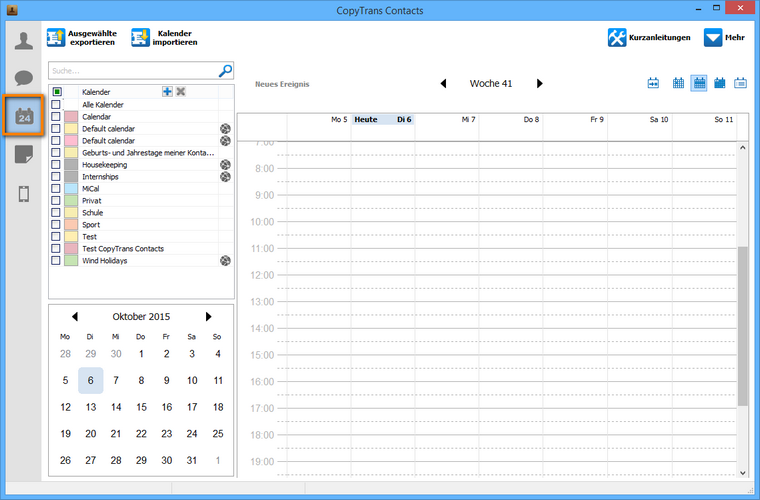Select the Test calendar row label
Screen dimensions: 760x500
pos(89,236)
